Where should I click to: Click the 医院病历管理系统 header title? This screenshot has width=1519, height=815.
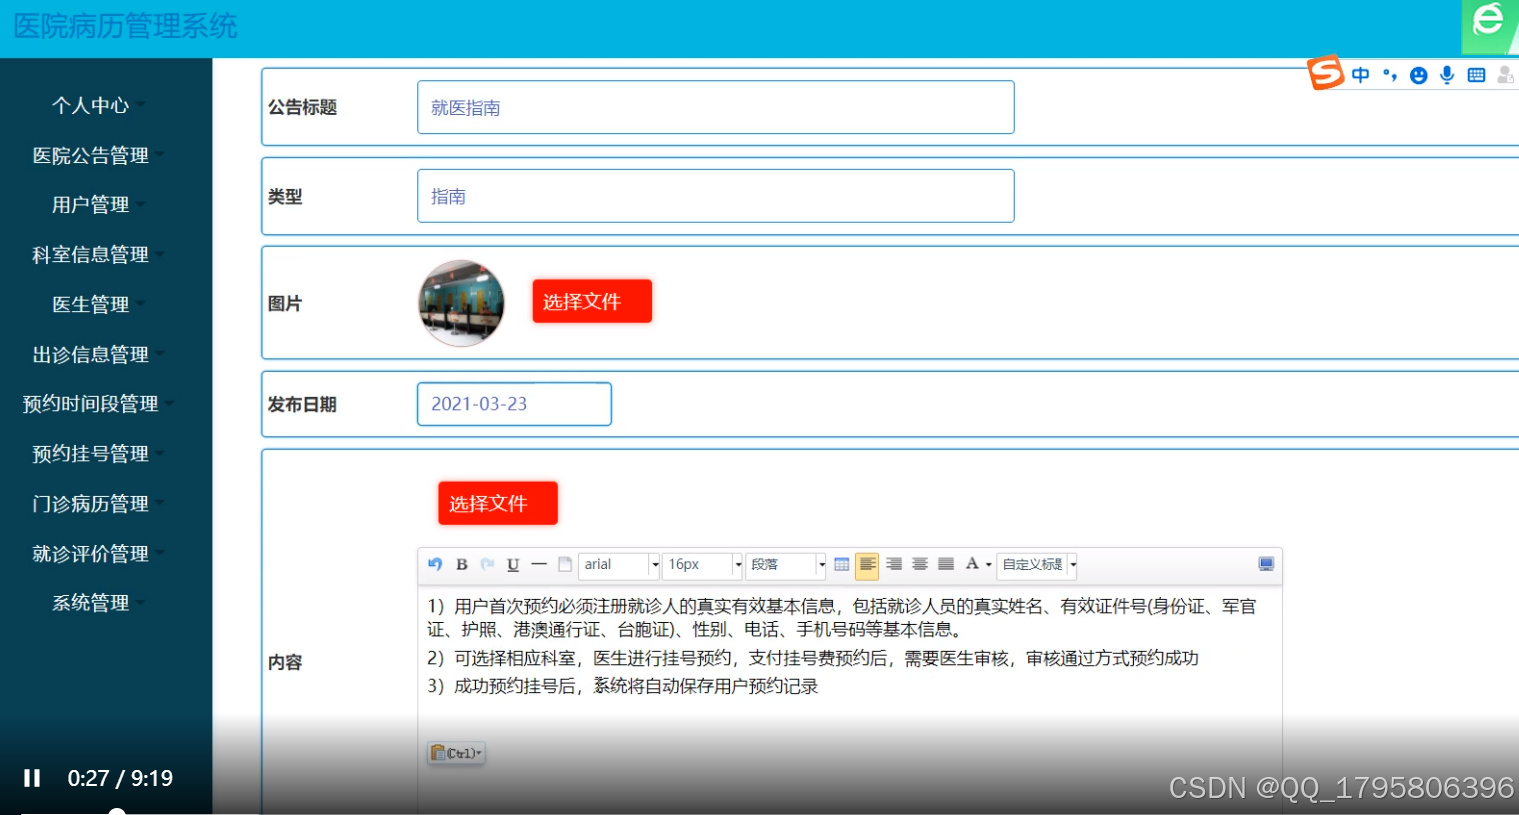point(125,26)
